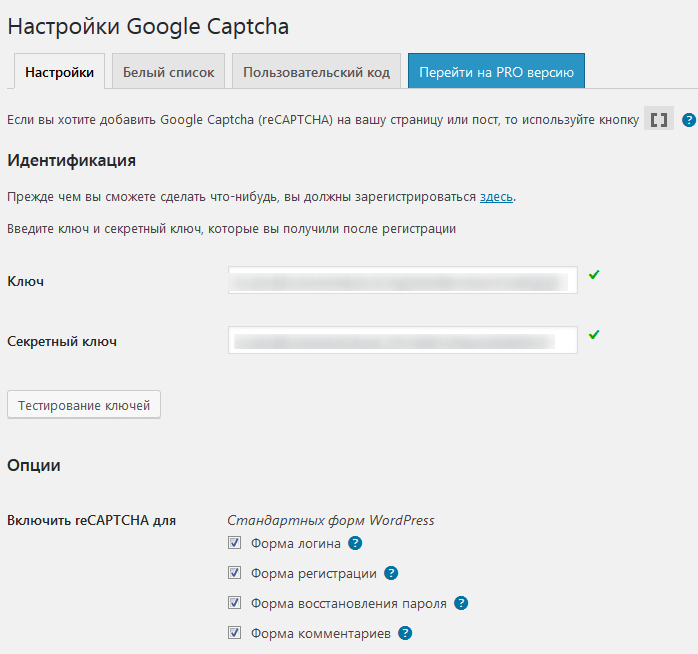Toggle the Форма комментариев checkbox

pyautogui.click(x=235, y=633)
